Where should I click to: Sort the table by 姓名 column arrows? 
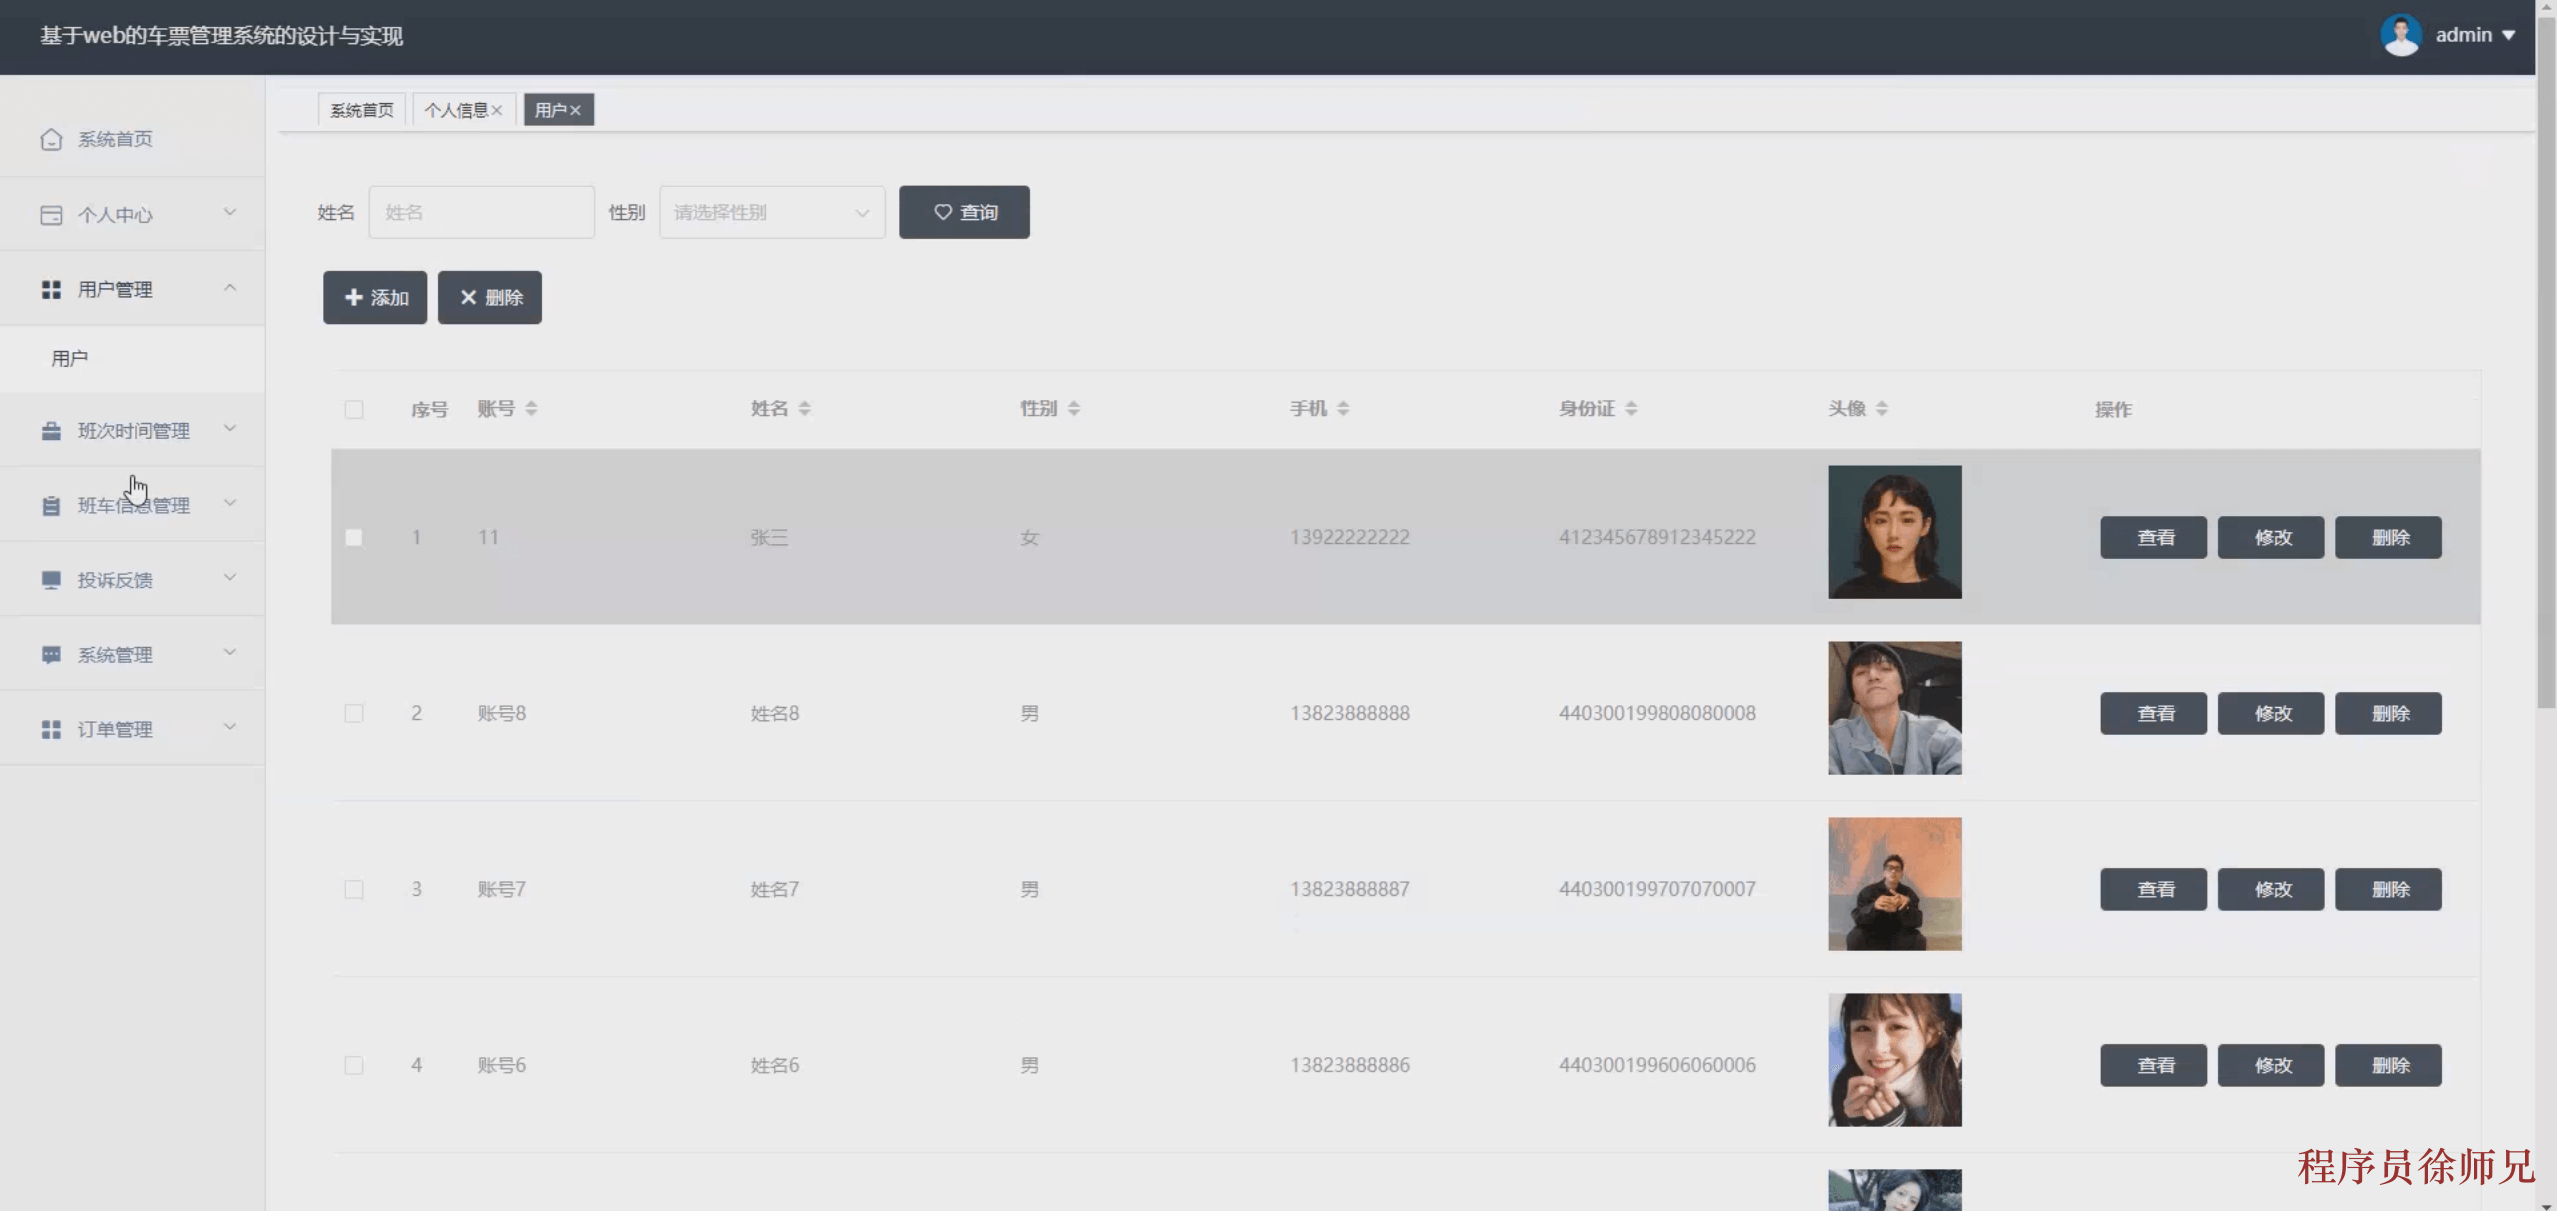click(x=805, y=409)
